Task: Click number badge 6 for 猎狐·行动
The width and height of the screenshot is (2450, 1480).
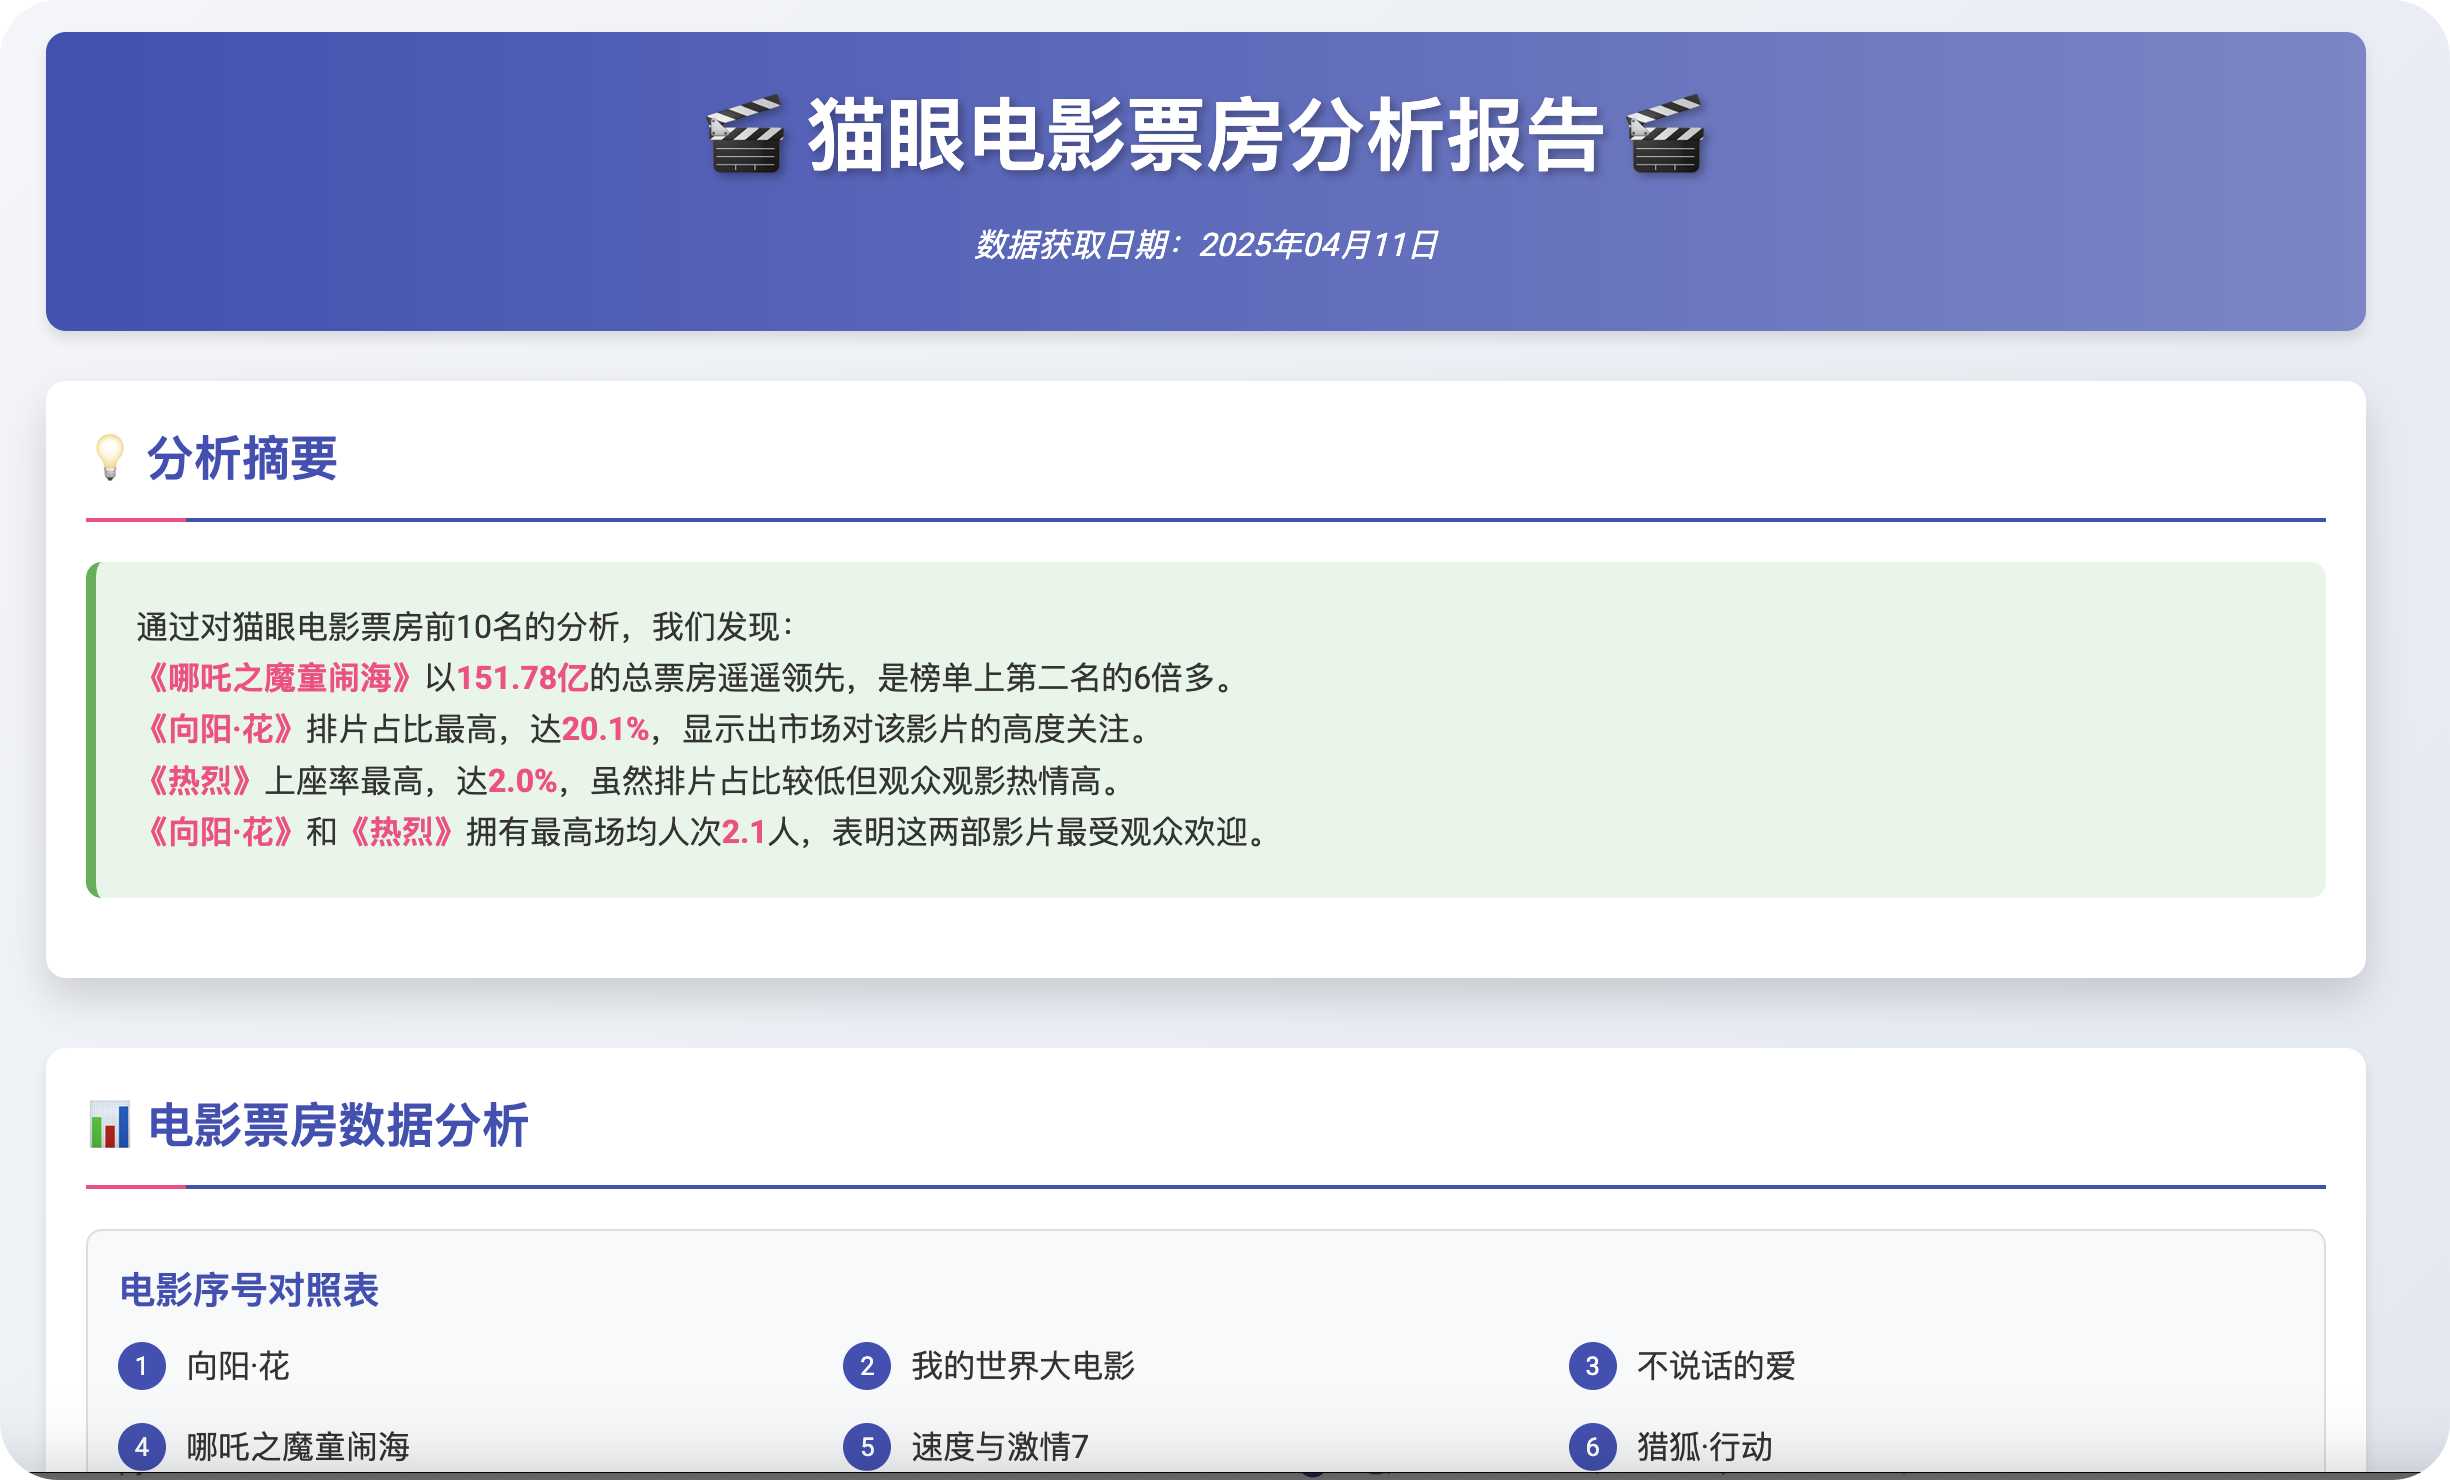Action: [x=1592, y=1446]
